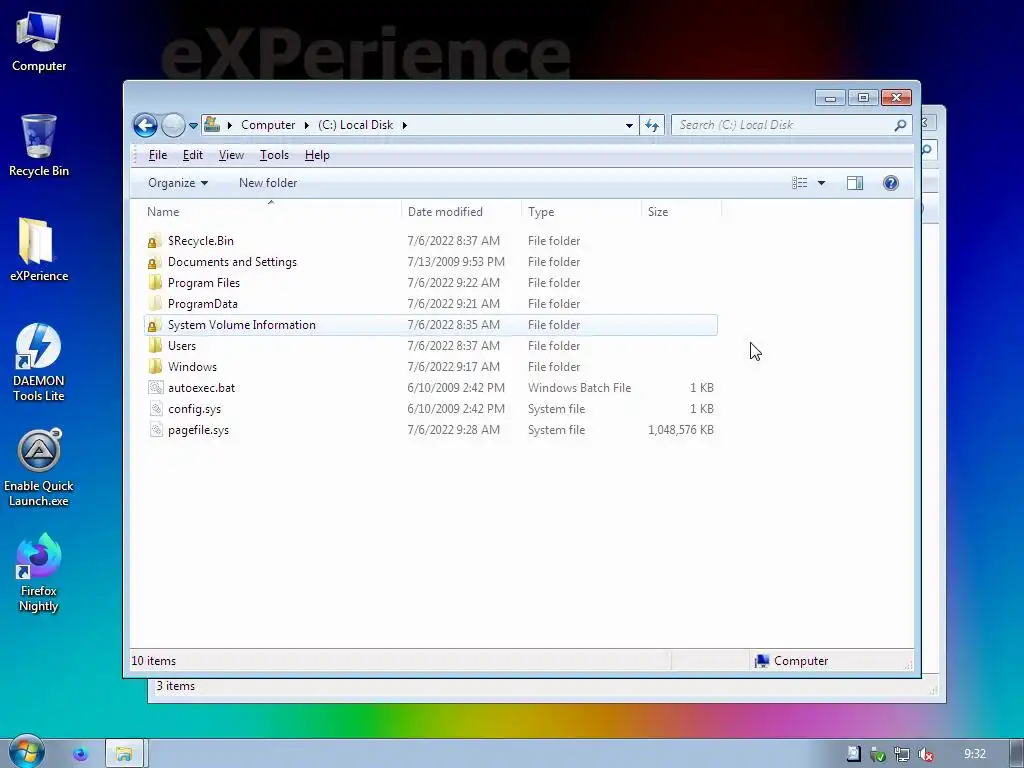This screenshot has height=768, width=1024.
Task: Open Explorer help question mark icon
Action: 891,183
